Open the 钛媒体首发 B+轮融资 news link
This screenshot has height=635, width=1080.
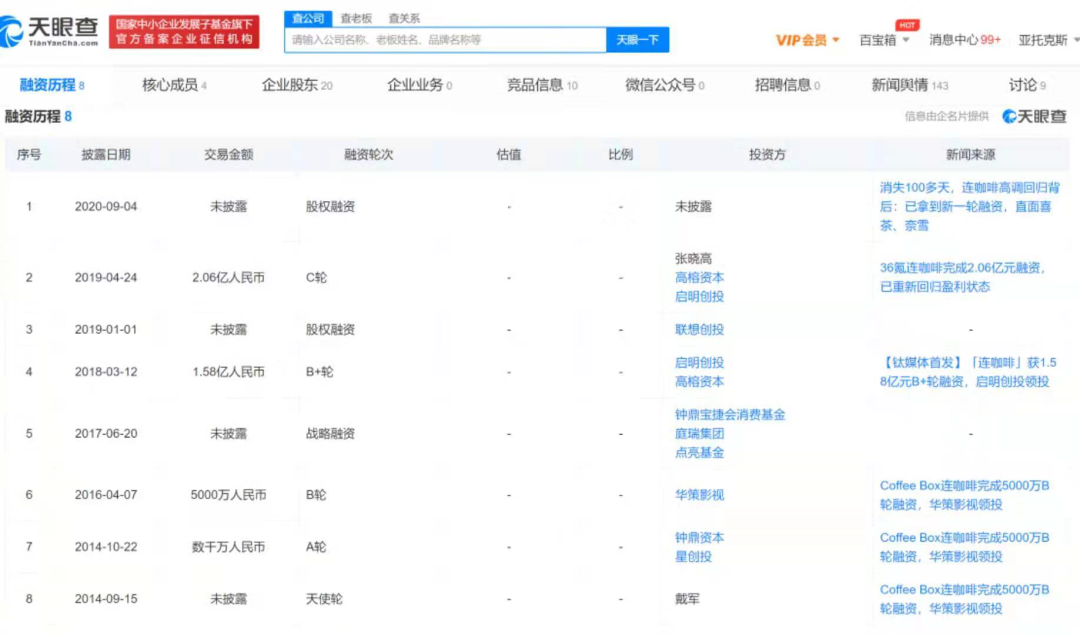[x=967, y=372]
